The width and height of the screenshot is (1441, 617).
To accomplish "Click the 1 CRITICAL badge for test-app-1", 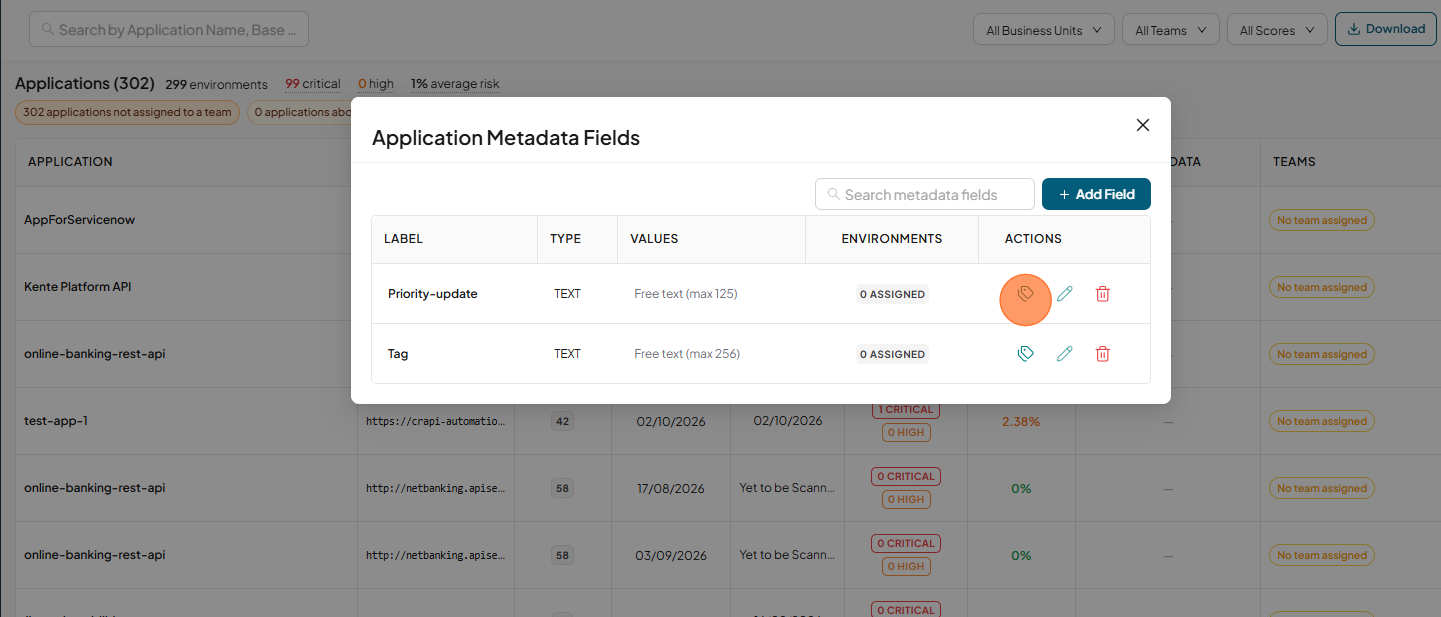I will click(x=904, y=410).
